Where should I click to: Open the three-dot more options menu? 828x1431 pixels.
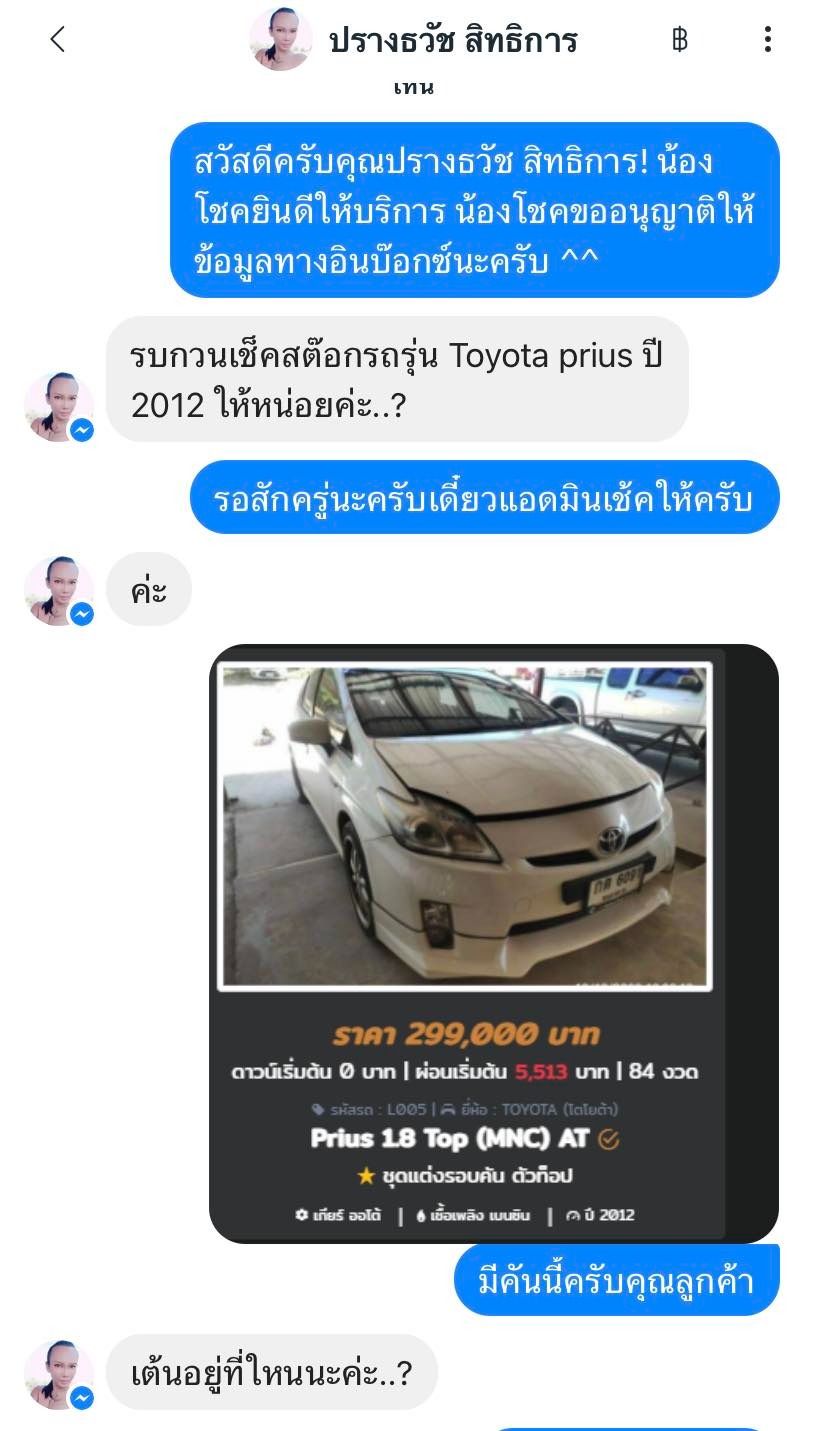tap(767, 40)
